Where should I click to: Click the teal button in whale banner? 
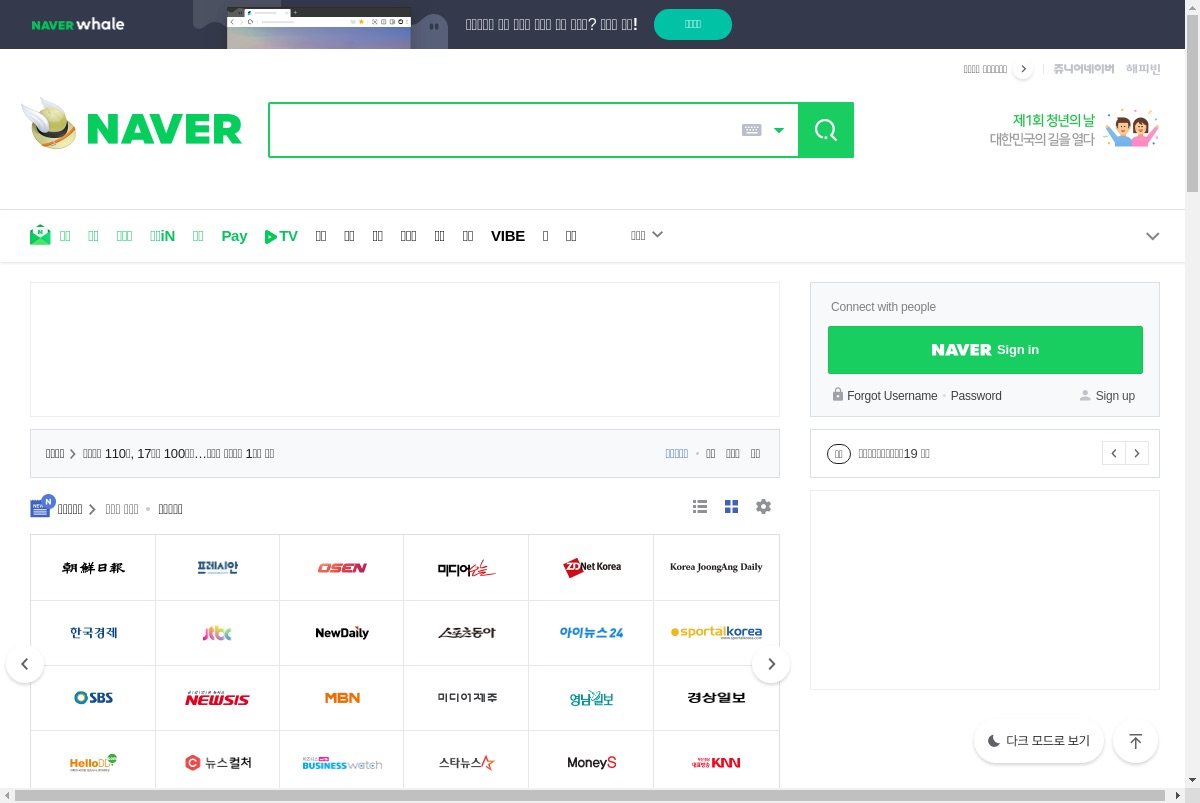(693, 24)
